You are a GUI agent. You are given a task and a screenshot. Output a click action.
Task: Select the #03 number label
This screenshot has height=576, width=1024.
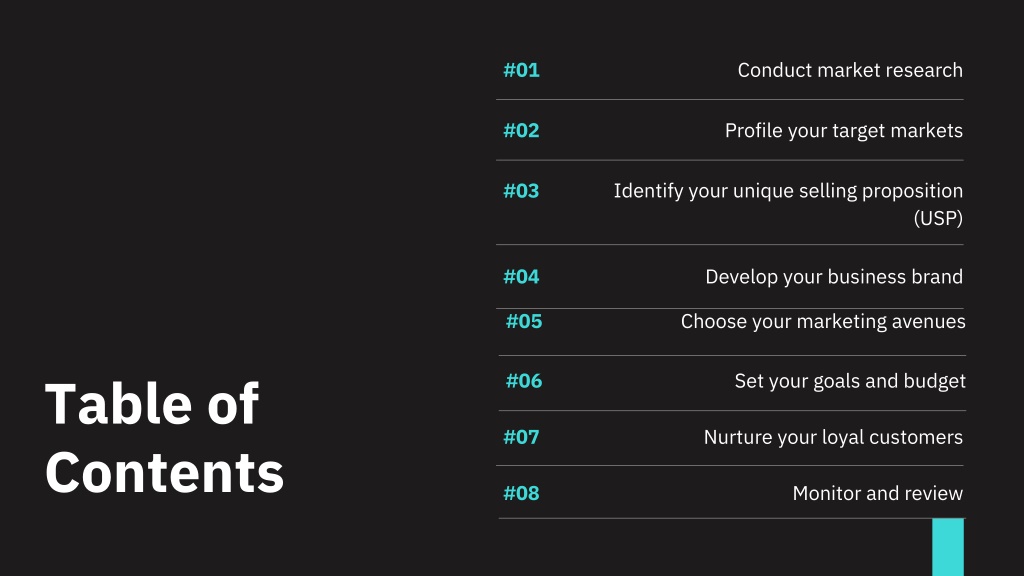click(x=521, y=191)
